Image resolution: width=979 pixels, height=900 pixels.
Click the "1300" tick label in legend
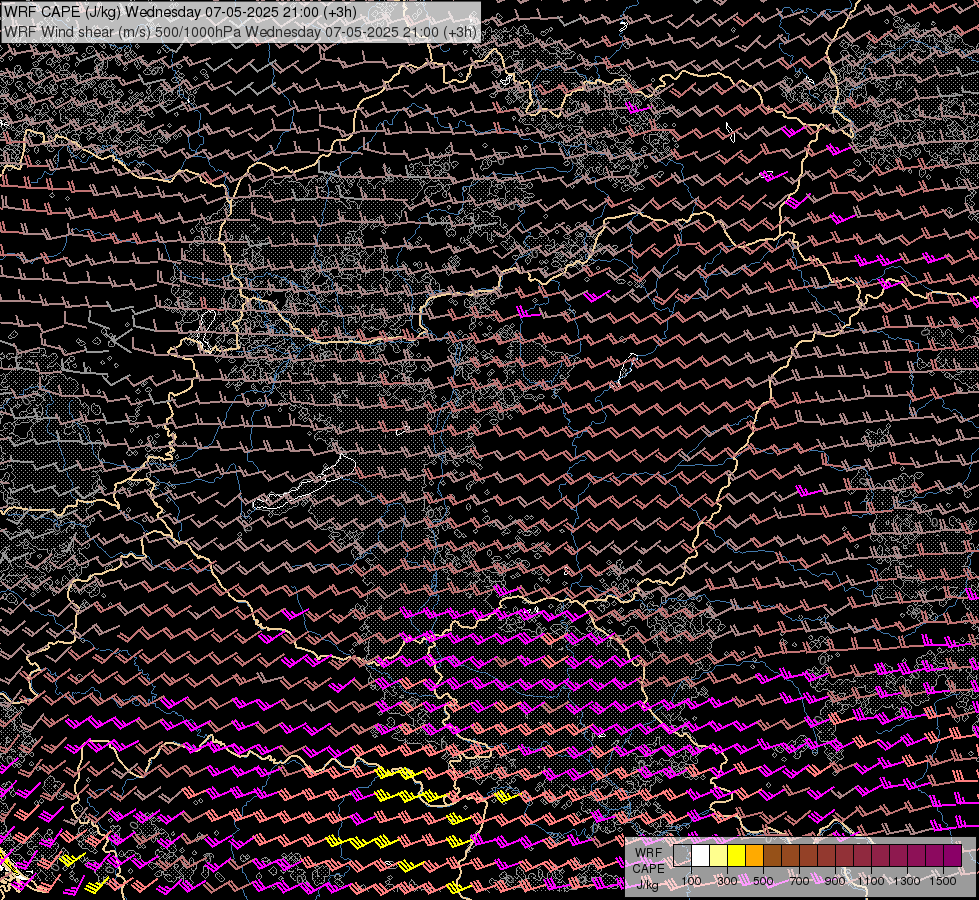tap(907, 881)
